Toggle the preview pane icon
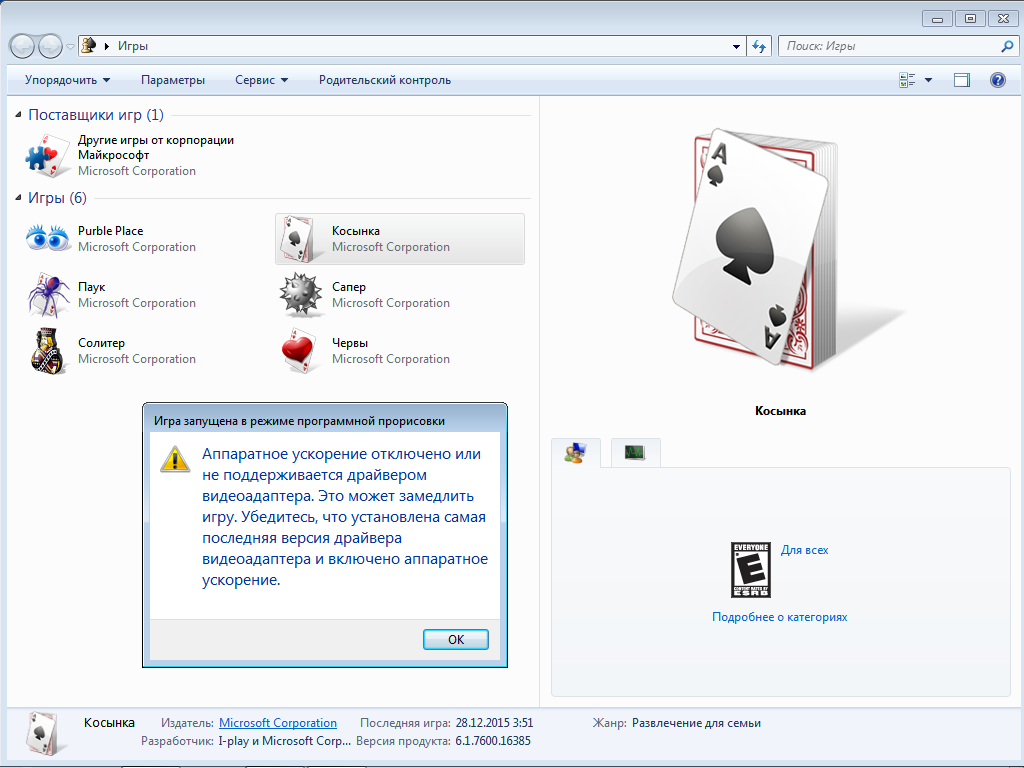The image size is (1024, 768). pyautogui.click(x=961, y=80)
